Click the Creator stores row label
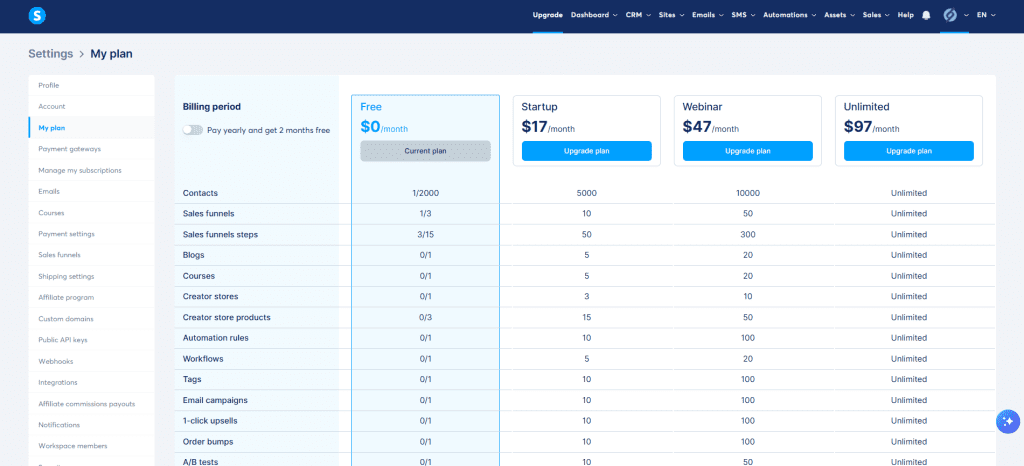Viewport: 1024px width, 466px height. click(x=210, y=296)
